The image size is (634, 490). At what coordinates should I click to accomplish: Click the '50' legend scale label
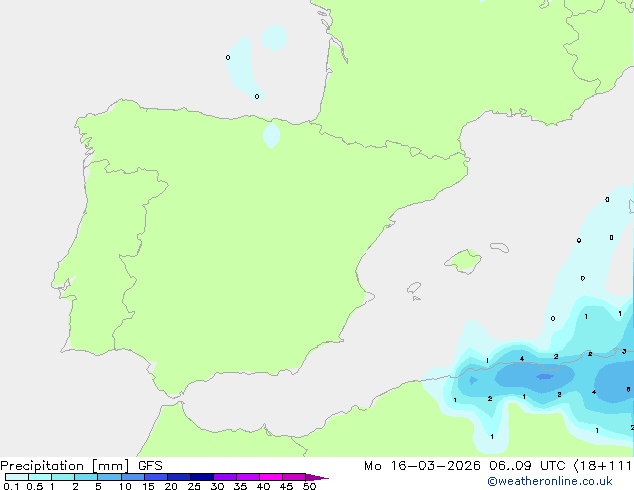(x=309, y=486)
